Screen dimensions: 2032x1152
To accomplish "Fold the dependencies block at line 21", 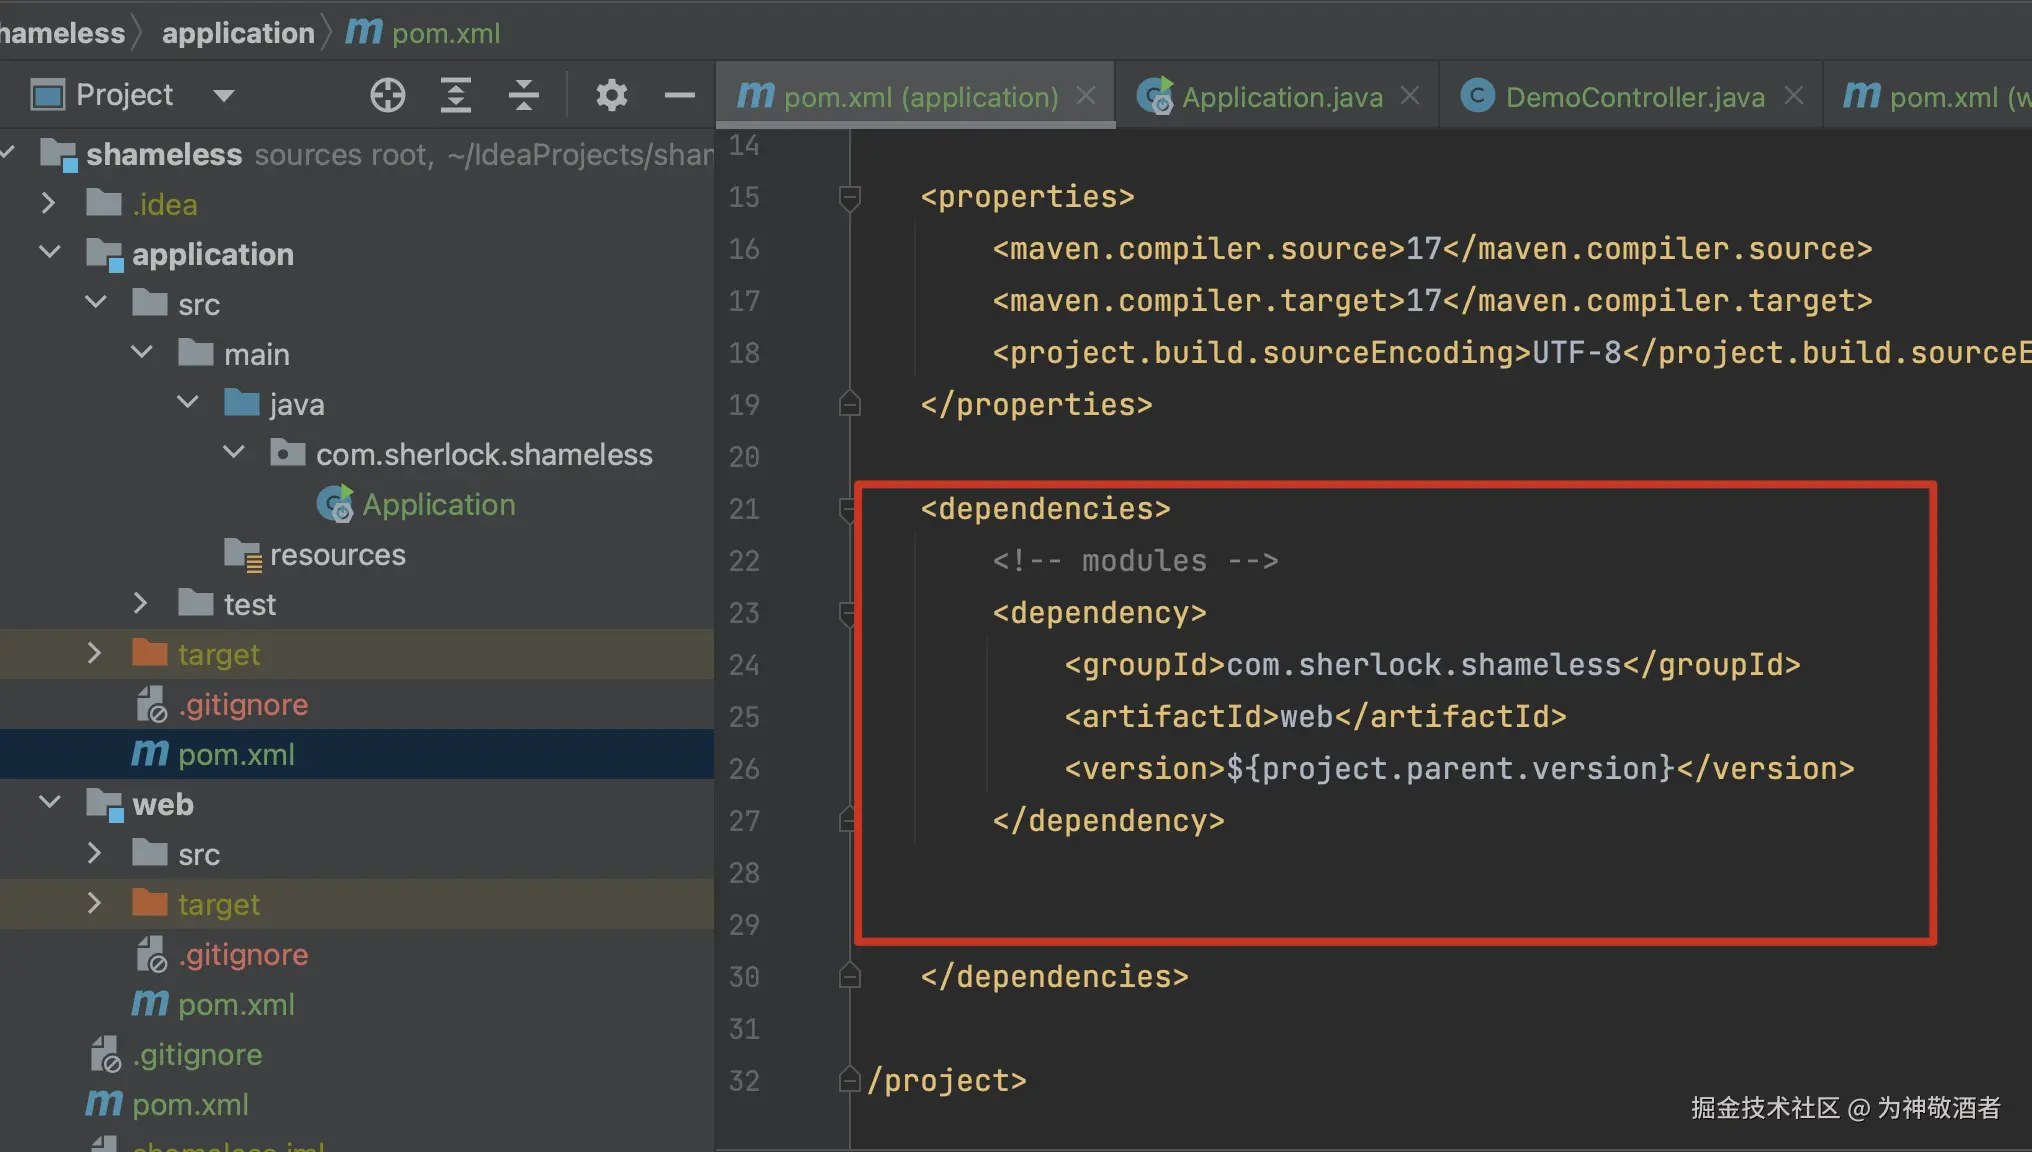I will coord(848,509).
